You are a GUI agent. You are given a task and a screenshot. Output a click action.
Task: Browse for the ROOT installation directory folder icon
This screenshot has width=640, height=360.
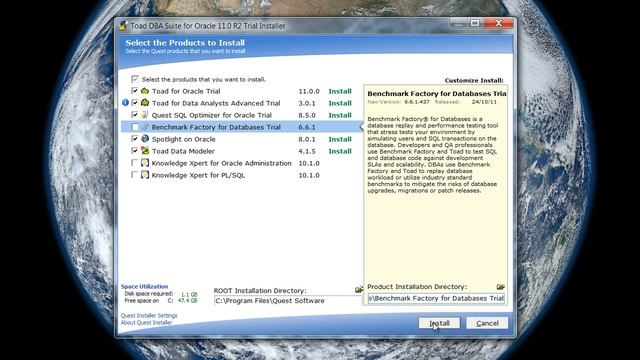[x=359, y=290]
